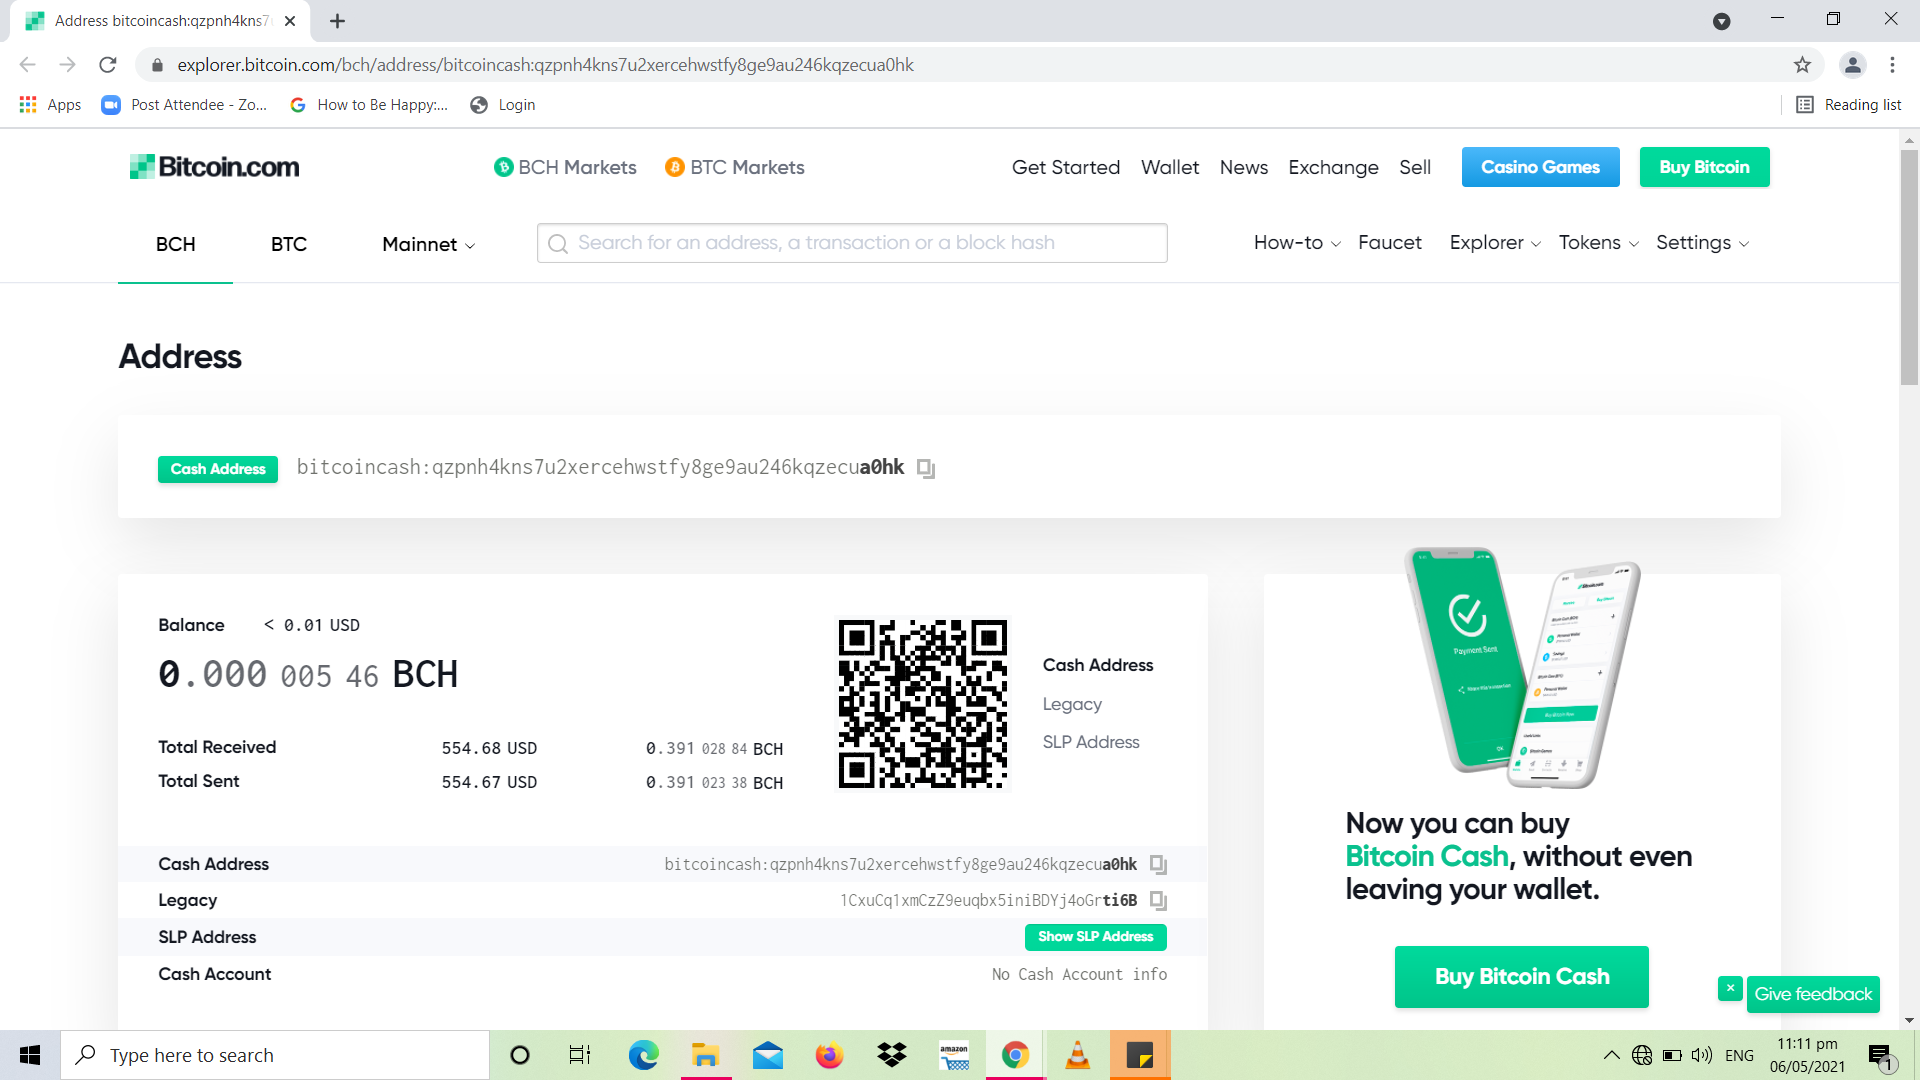Close the Address bitcoincash browser tab

click(290, 21)
